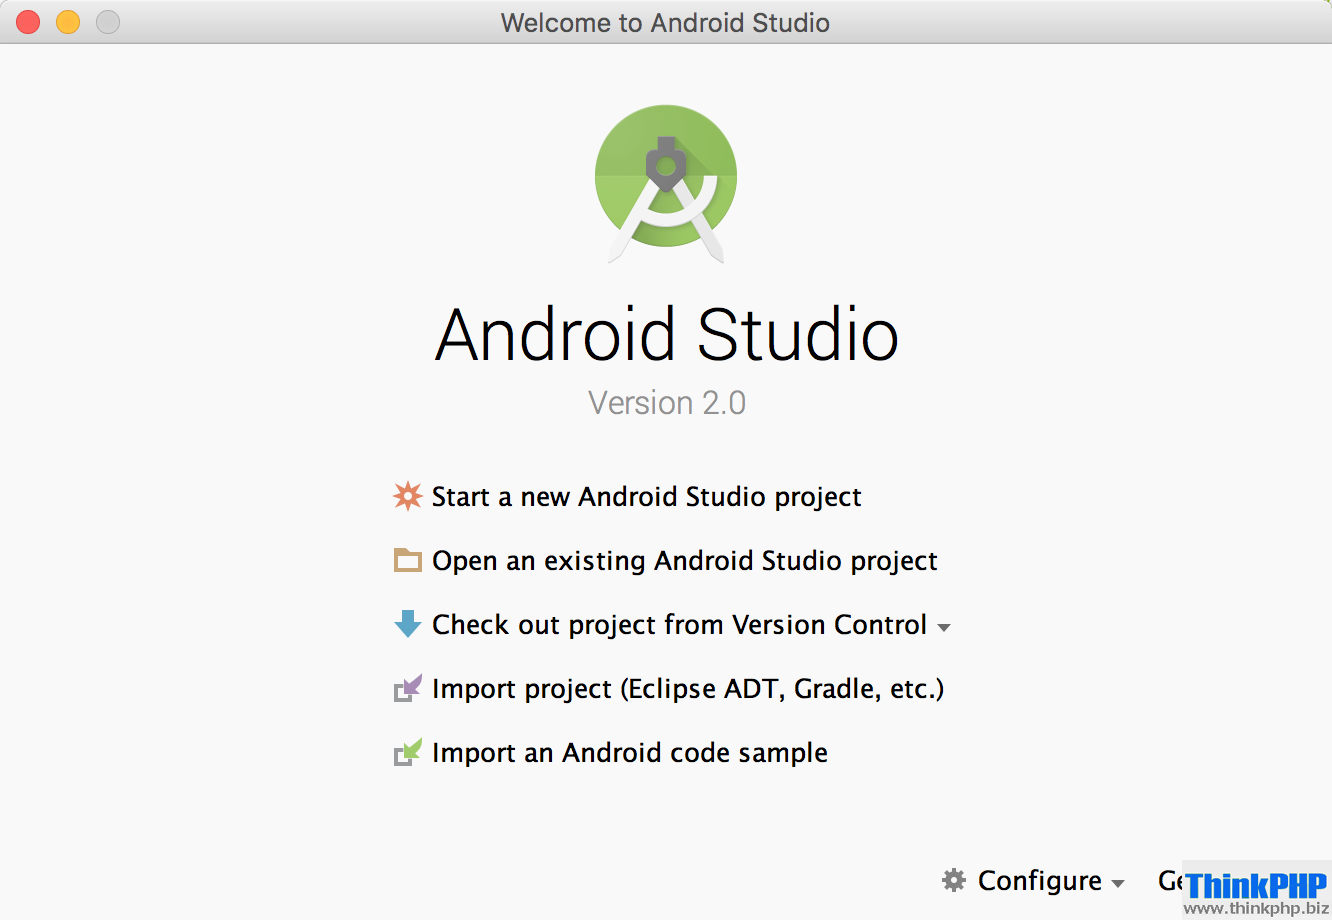The height and width of the screenshot is (920, 1332).
Task: Open the Configure menu label
Action: click(x=1040, y=881)
